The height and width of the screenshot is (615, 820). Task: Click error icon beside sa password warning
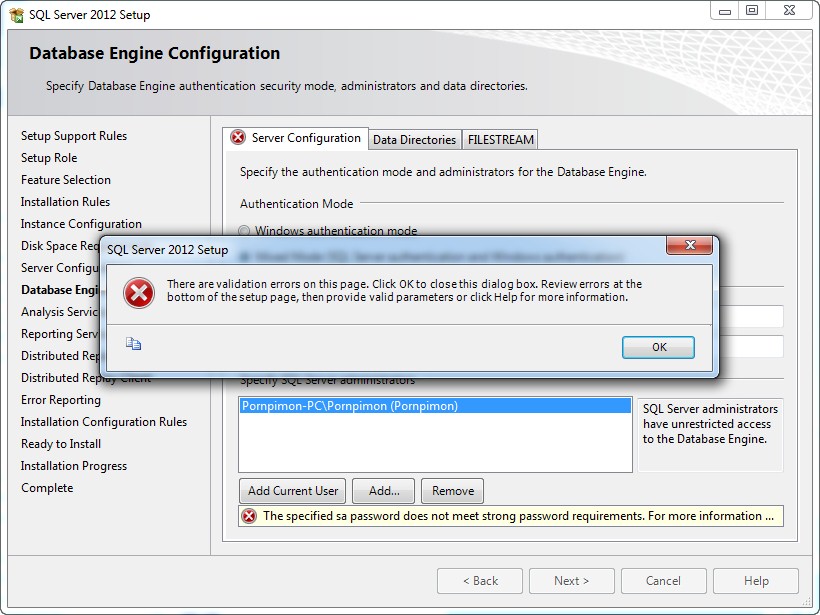(249, 516)
